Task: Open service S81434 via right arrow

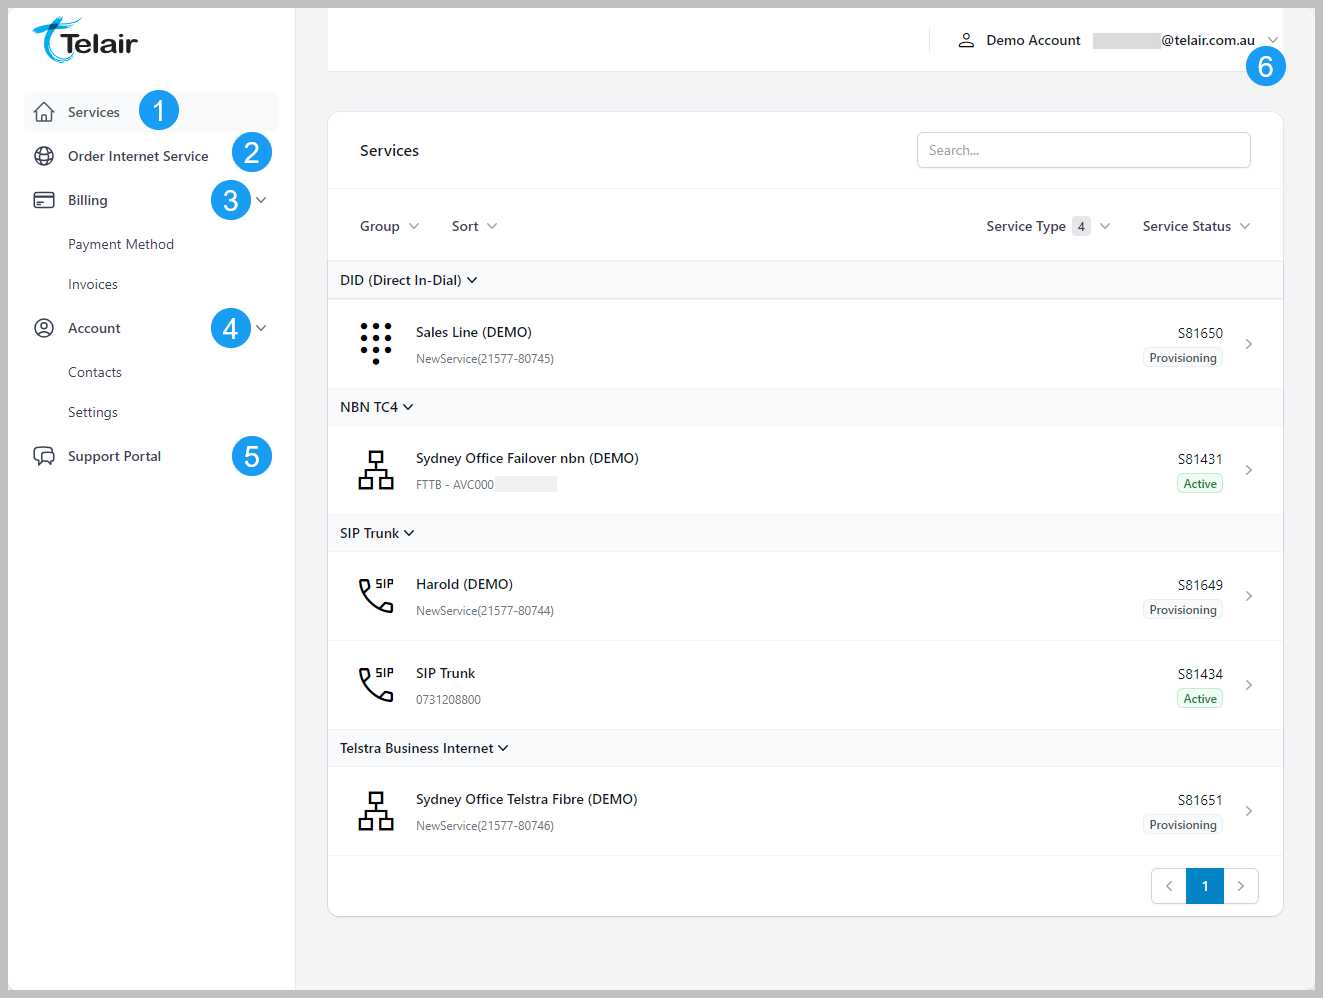Action: (1249, 685)
